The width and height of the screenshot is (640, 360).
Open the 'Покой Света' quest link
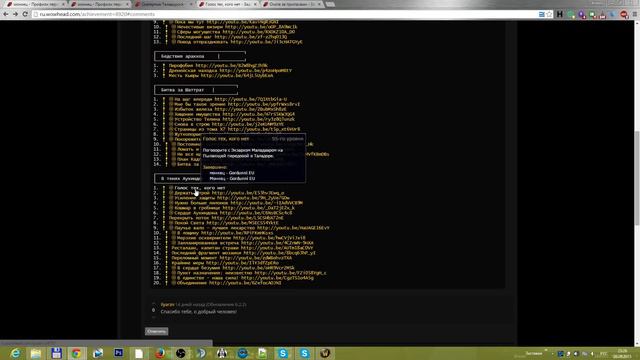point(188,223)
